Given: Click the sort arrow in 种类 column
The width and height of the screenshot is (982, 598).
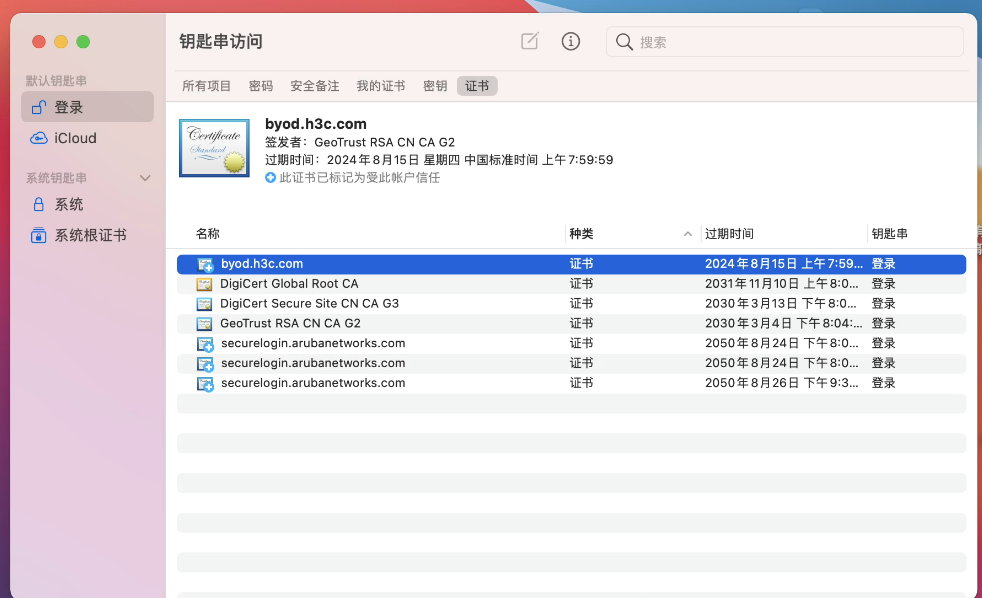Looking at the screenshot, I should pos(688,234).
